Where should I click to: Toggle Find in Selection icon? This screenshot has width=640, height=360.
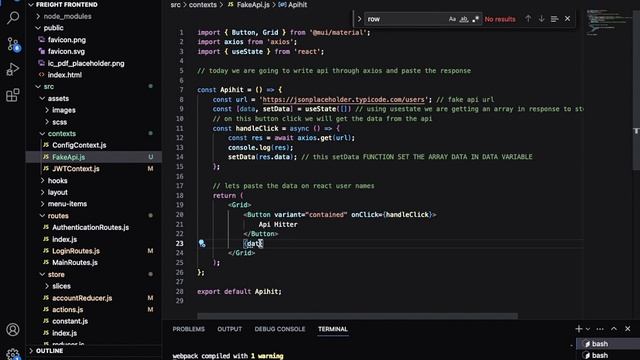pos(554,19)
